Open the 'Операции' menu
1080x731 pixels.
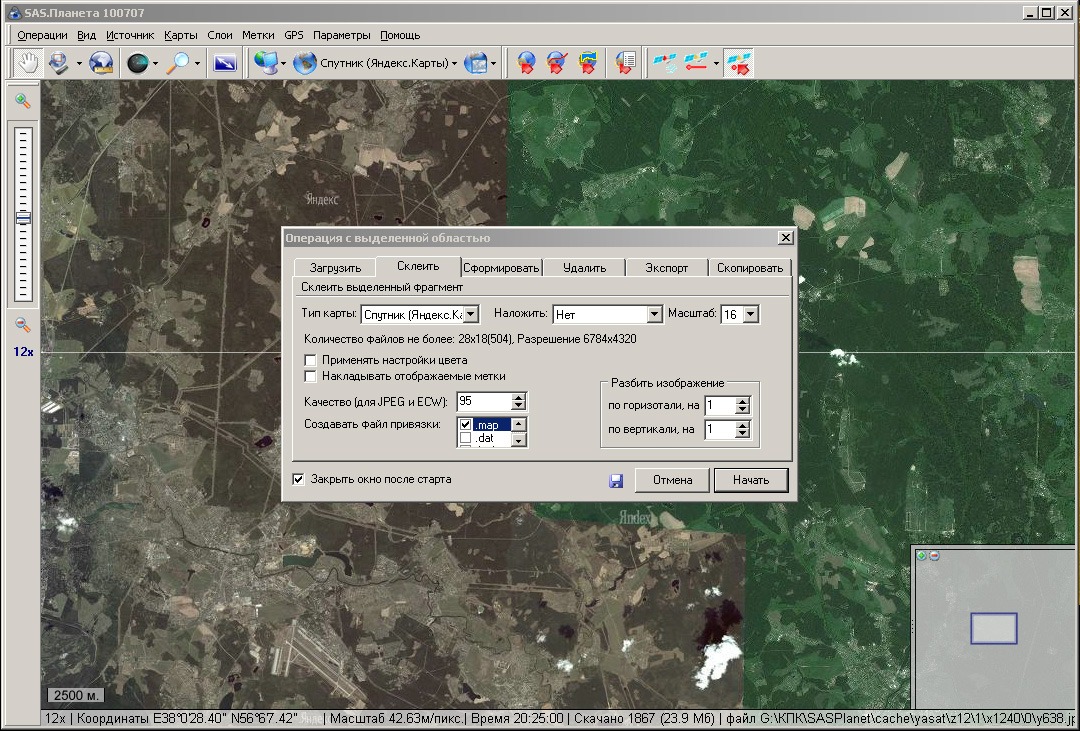tap(42, 35)
